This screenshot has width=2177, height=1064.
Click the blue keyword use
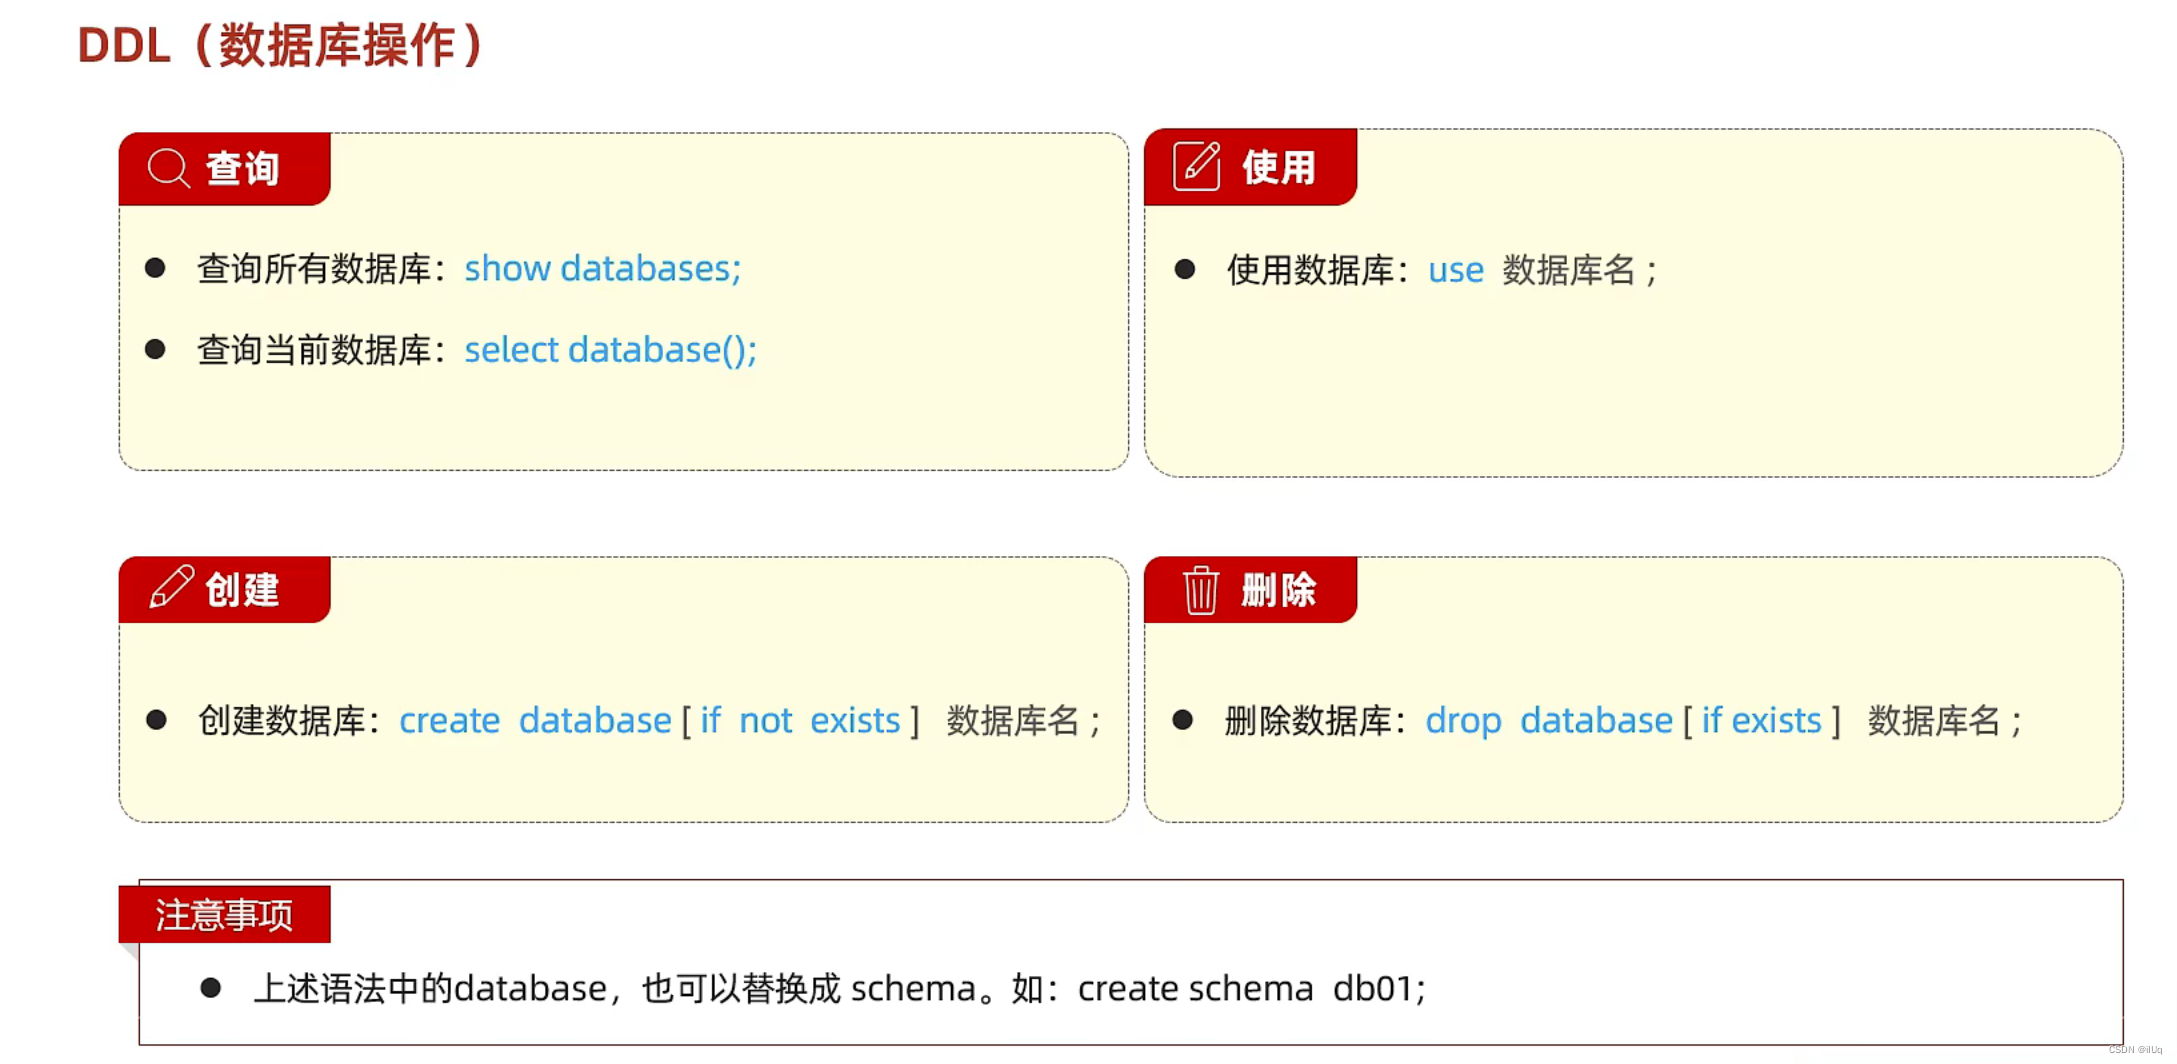tap(1456, 271)
